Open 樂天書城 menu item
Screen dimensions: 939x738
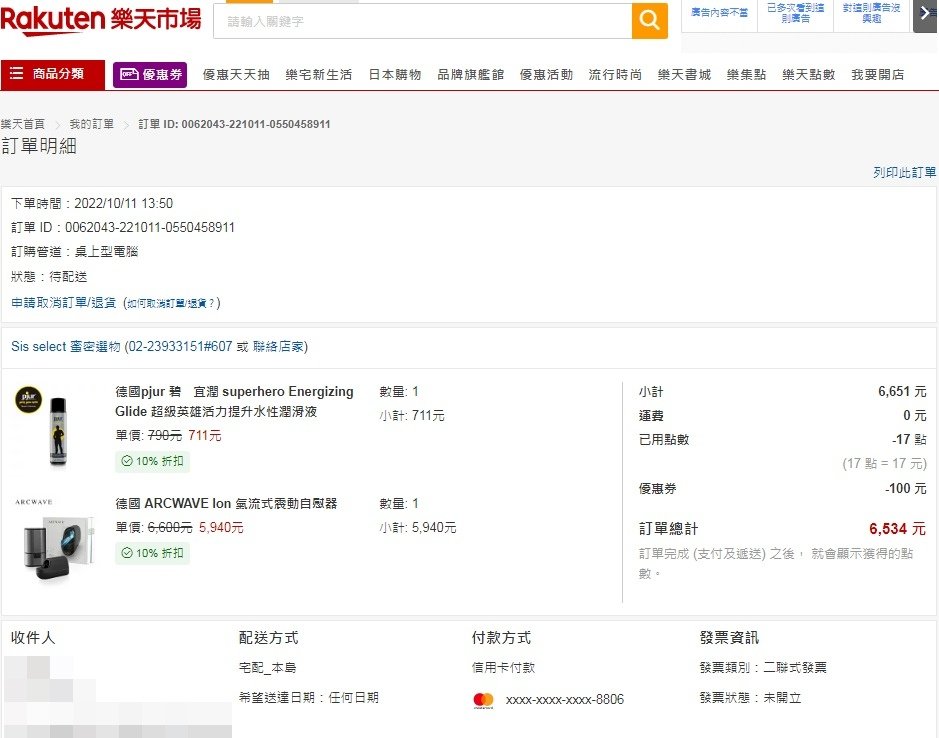[x=684, y=75]
